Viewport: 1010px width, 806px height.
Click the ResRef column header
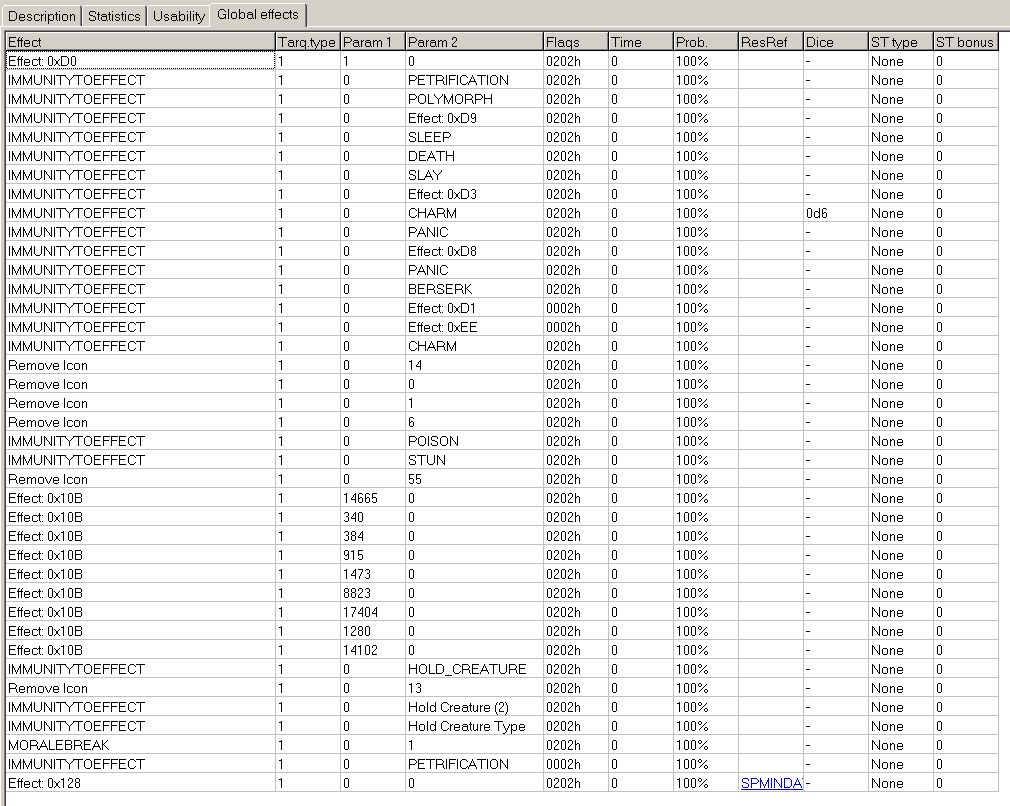click(x=771, y=42)
